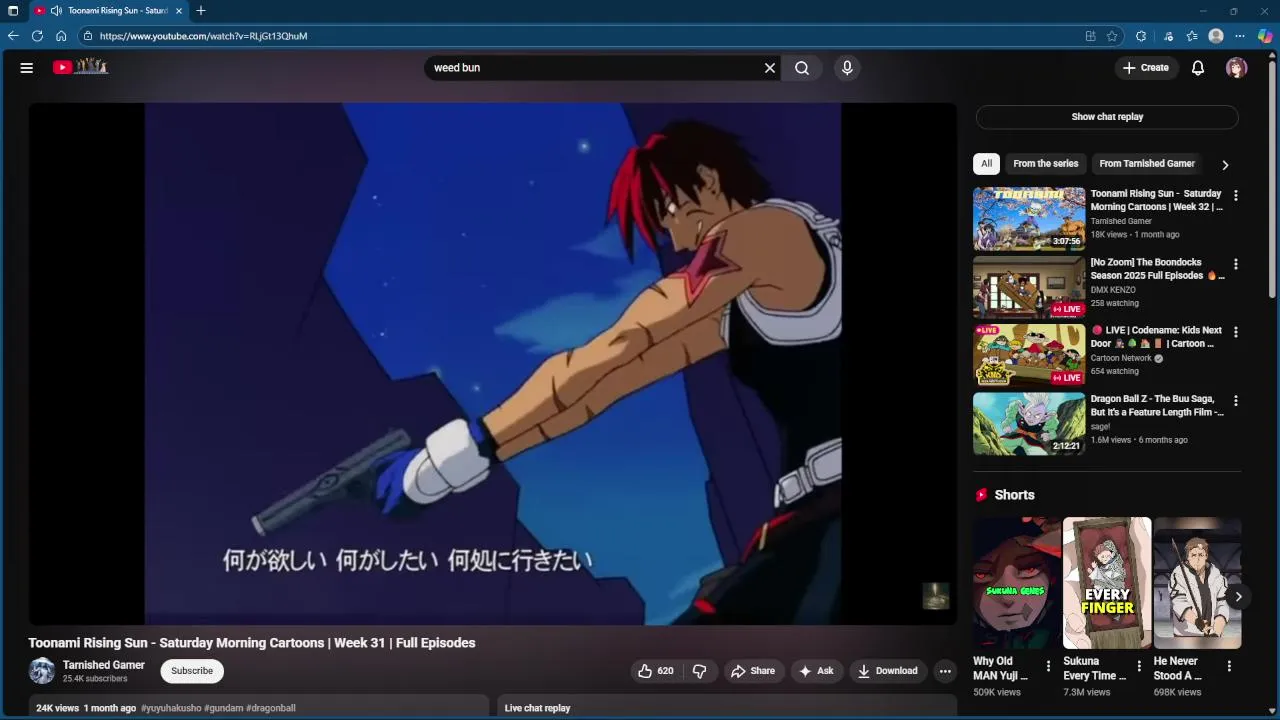Image resolution: width=1280 pixels, height=720 pixels.
Task: Select 'From Tarnished Gamer' filter chip
Action: tap(1147, 164)
